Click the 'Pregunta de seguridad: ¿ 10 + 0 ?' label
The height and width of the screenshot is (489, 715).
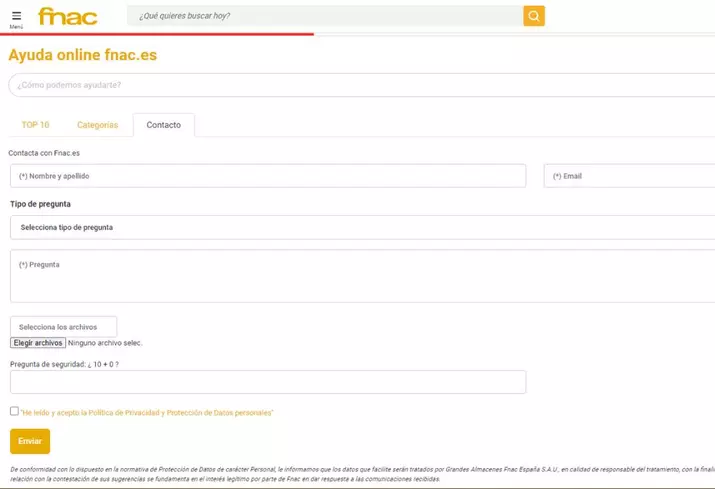coord(64,364)
